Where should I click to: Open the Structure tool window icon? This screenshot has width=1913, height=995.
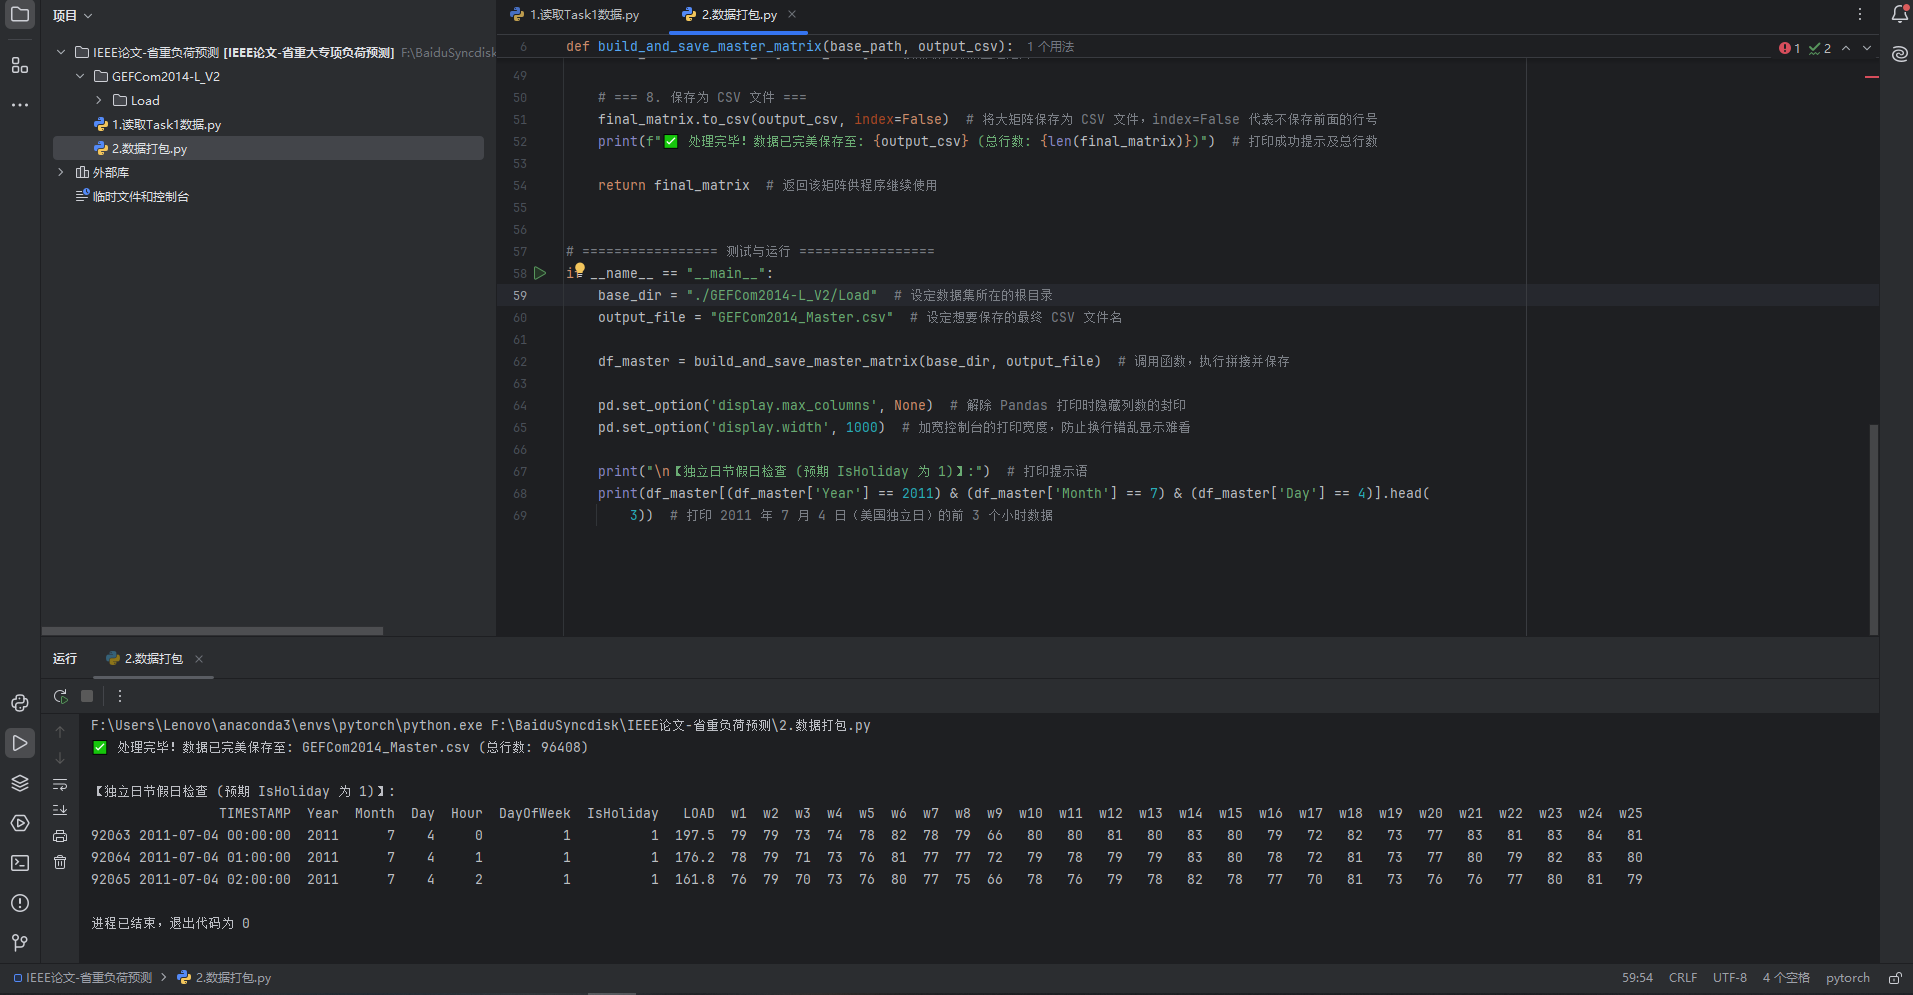pyautogui.click(x=19, y=65)
